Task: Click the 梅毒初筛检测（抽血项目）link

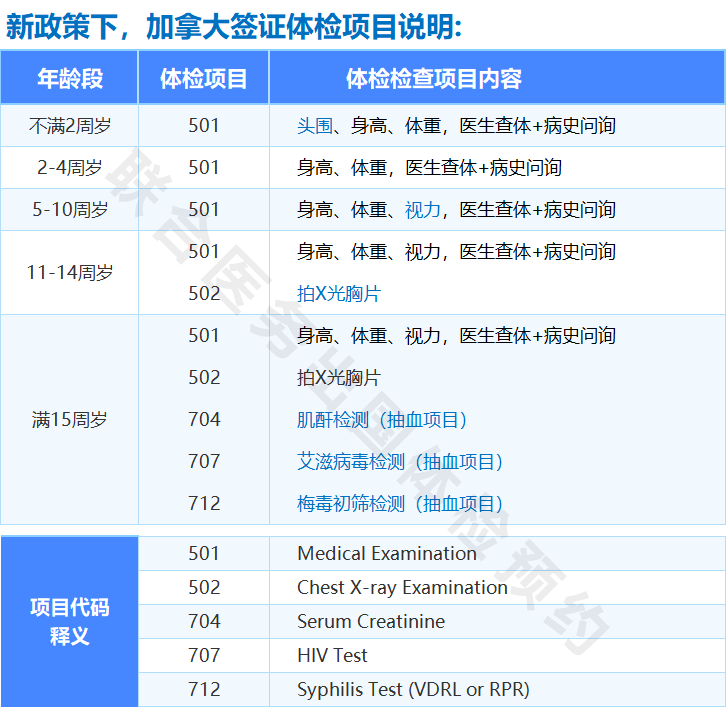Action: coord(400,504)
